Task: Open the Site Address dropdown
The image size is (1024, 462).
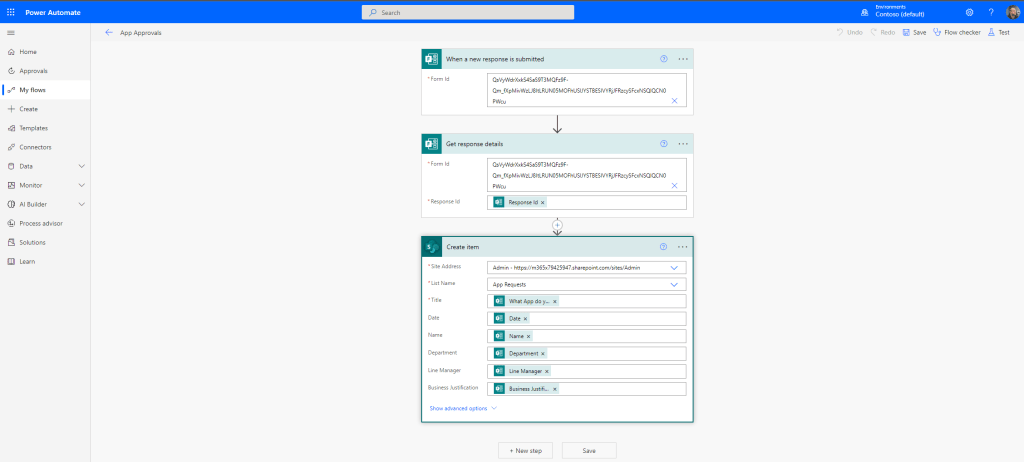Action: pyautogui.click(x=674, y=268)
